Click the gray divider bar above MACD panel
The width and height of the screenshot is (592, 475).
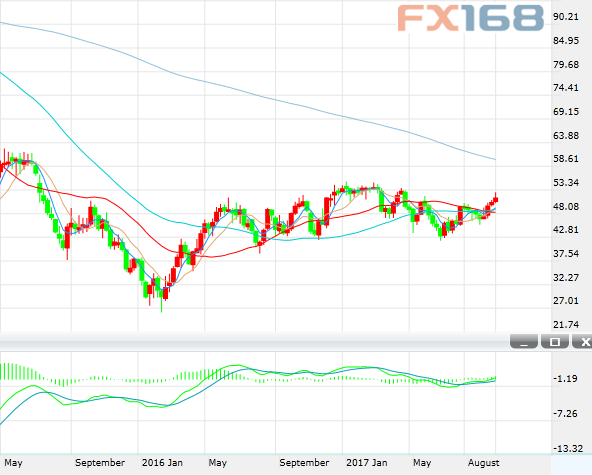coord(255,342)
